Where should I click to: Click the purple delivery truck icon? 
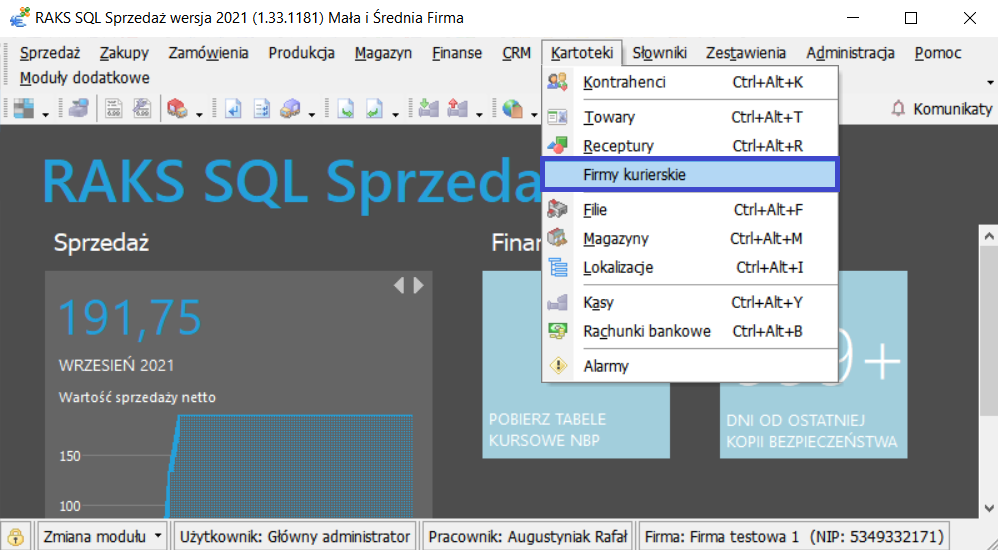[x=290, y=109]
